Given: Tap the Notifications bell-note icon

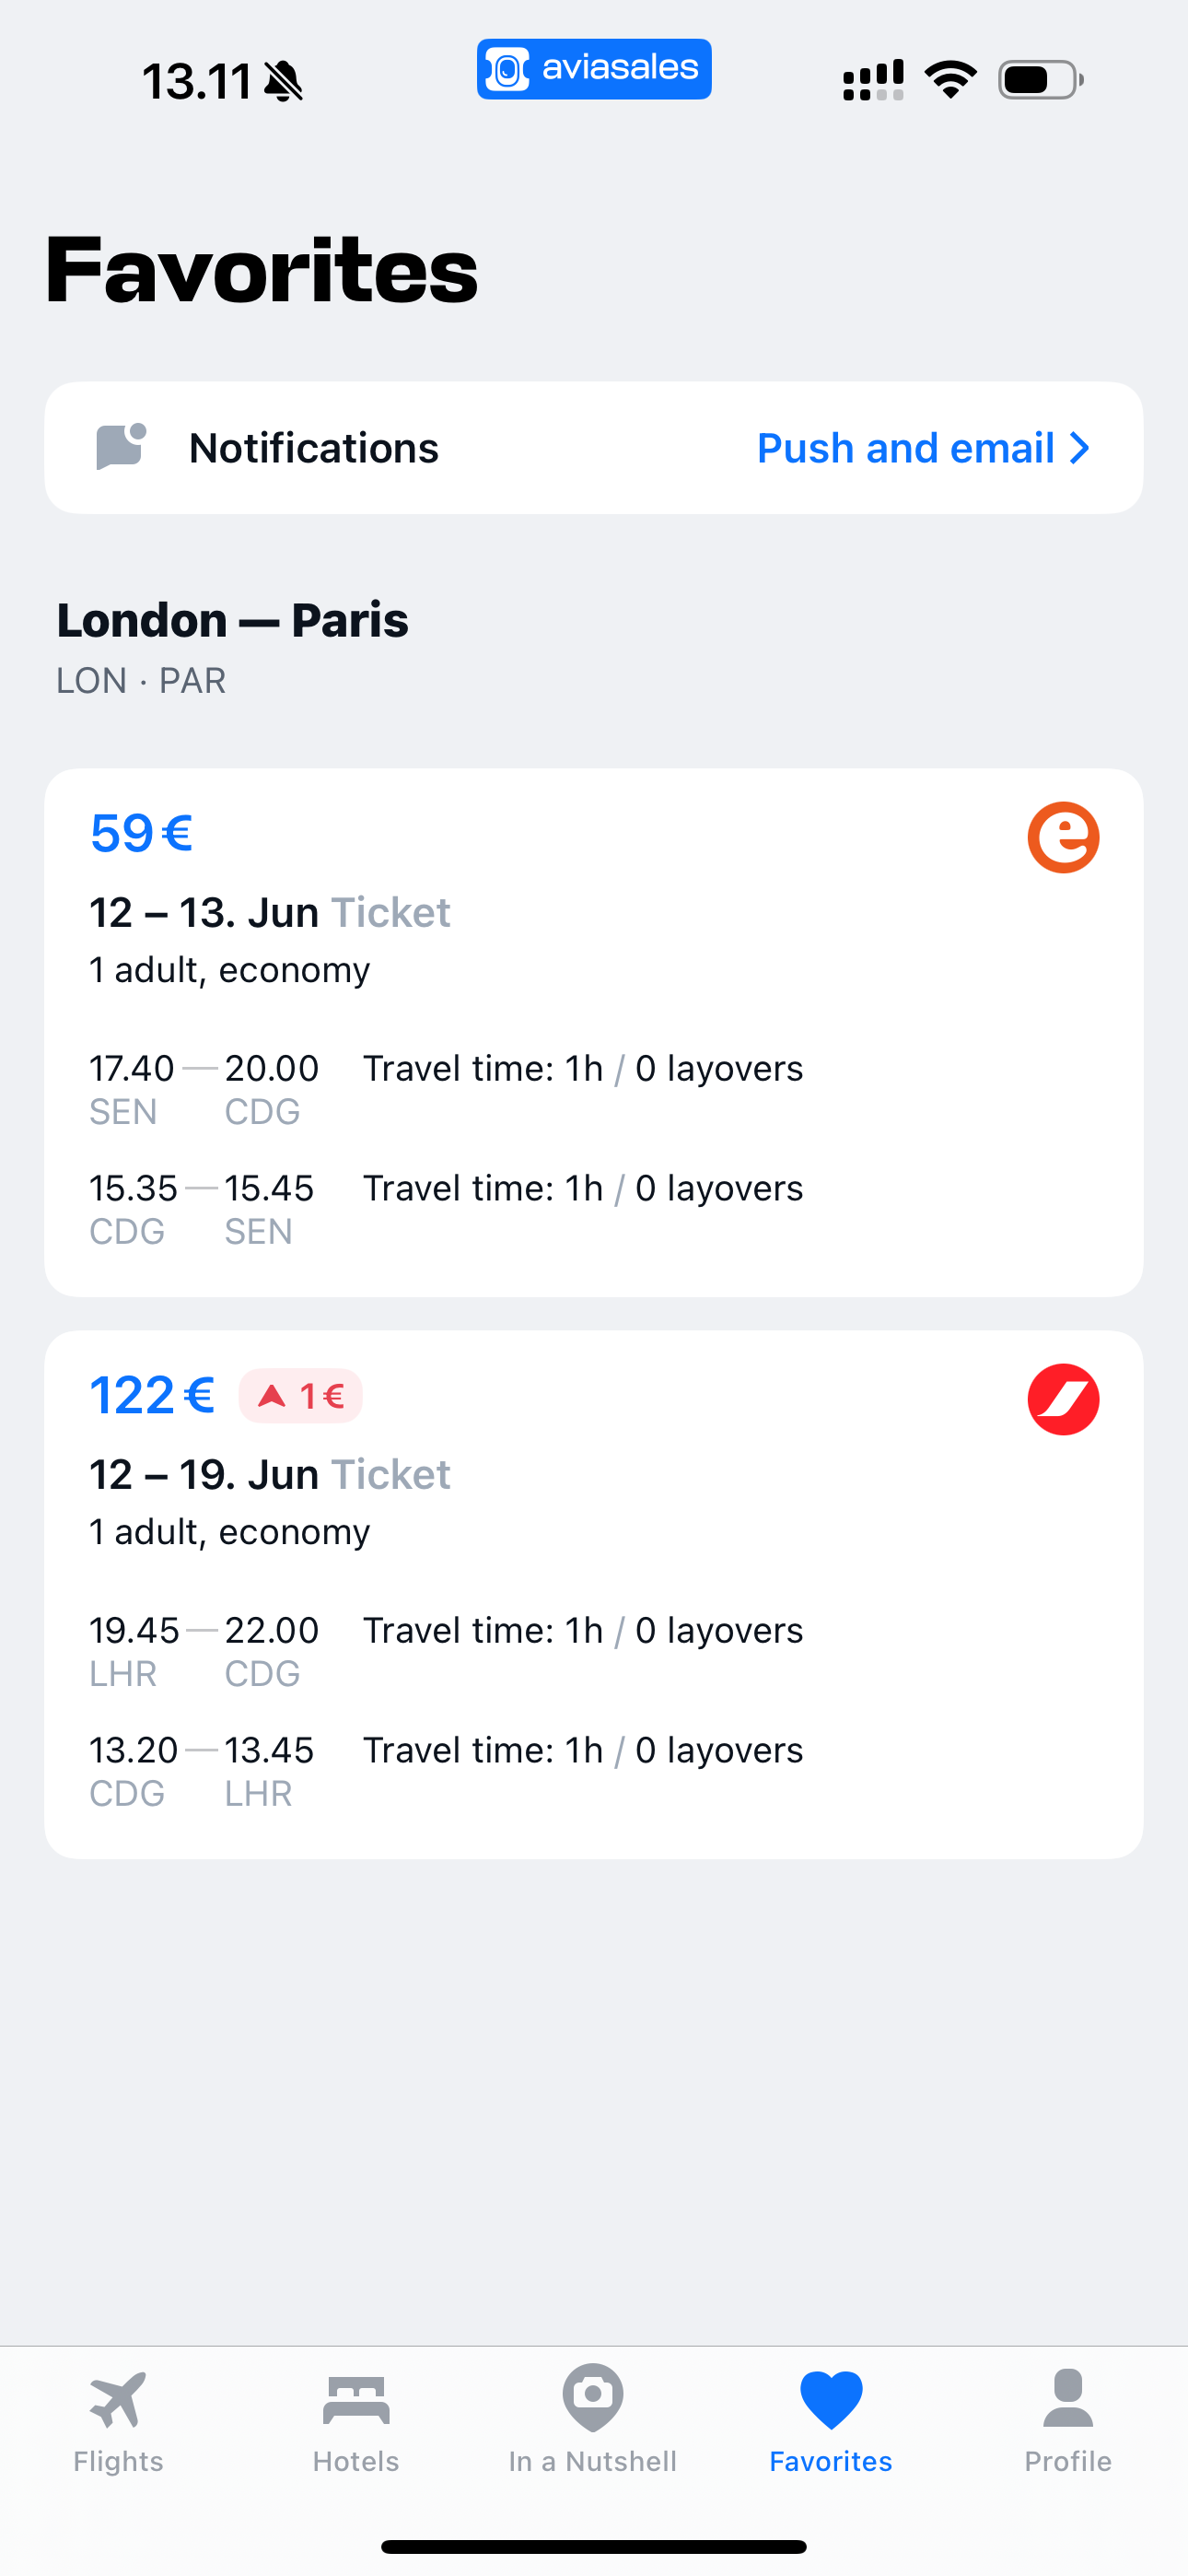Looking at the screenshot, I should (121, 447).
